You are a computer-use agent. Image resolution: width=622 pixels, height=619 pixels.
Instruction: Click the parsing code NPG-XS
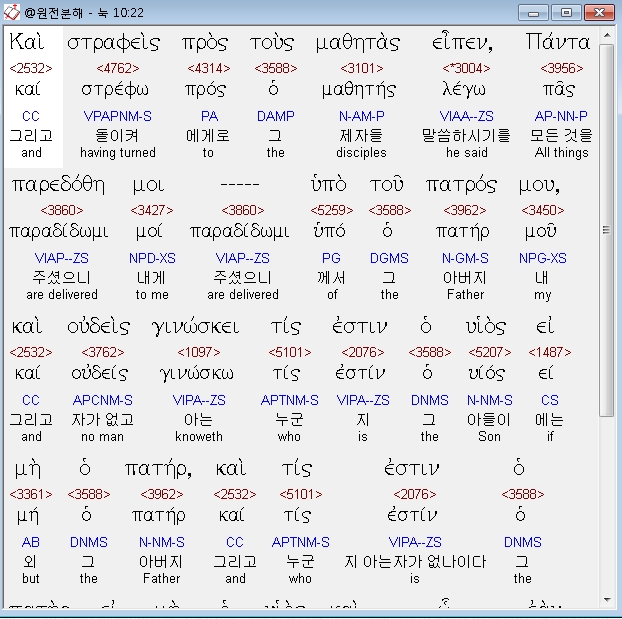(543, 258)
